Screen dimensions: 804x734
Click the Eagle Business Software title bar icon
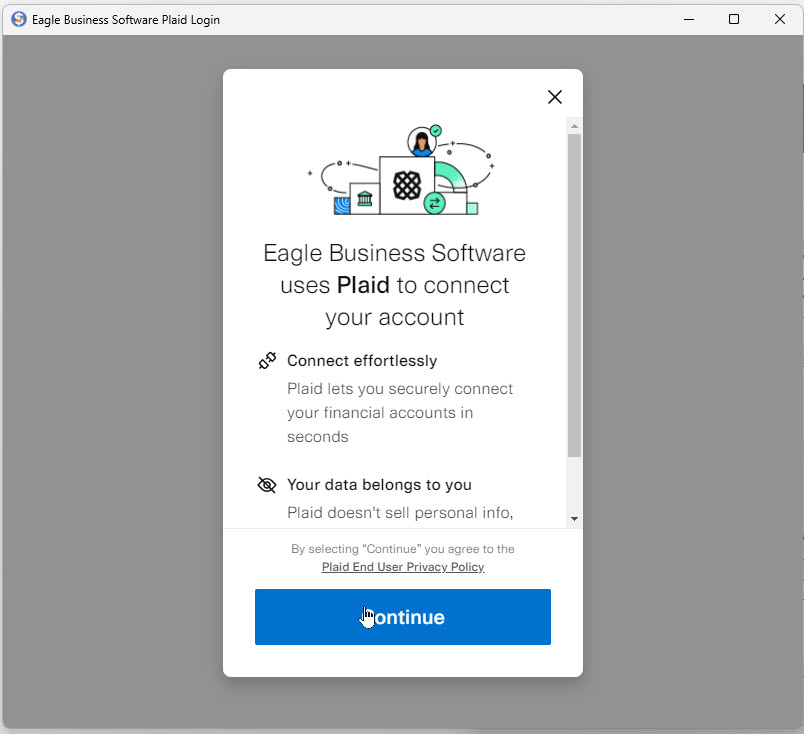(18, 19)
